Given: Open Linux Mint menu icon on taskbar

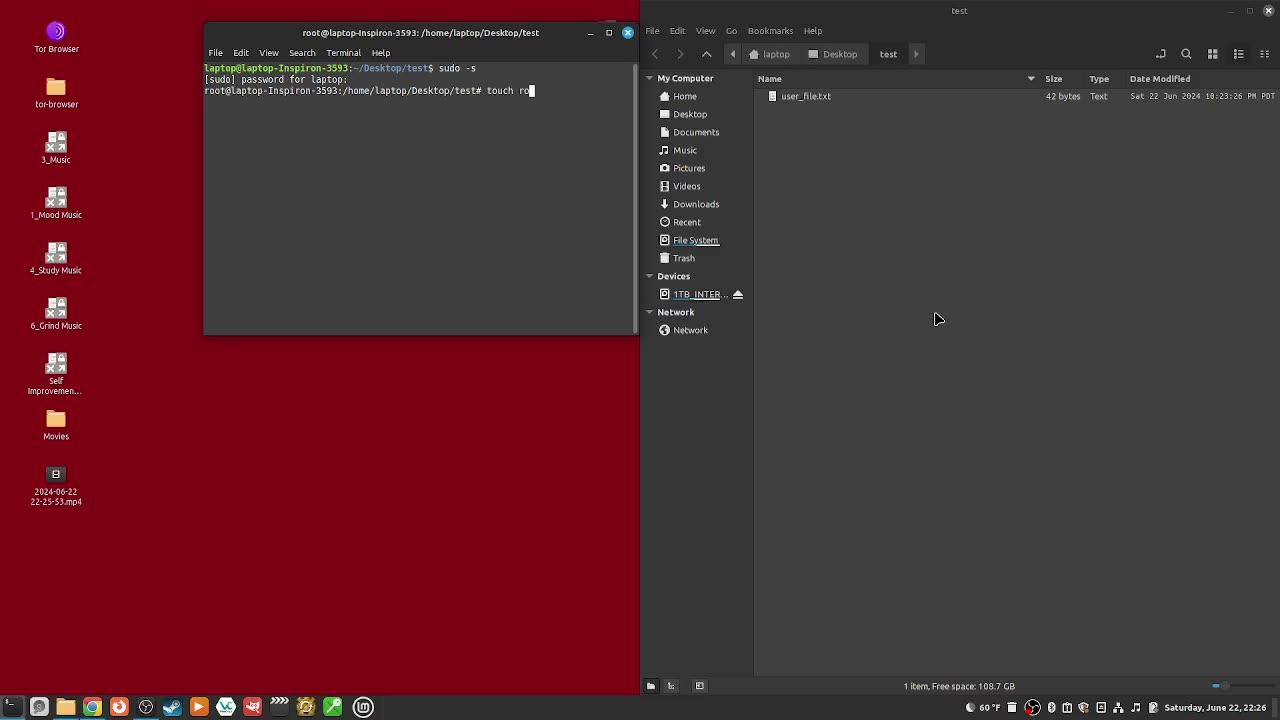Looking at the screenshot, I should [x=363, y=707].
